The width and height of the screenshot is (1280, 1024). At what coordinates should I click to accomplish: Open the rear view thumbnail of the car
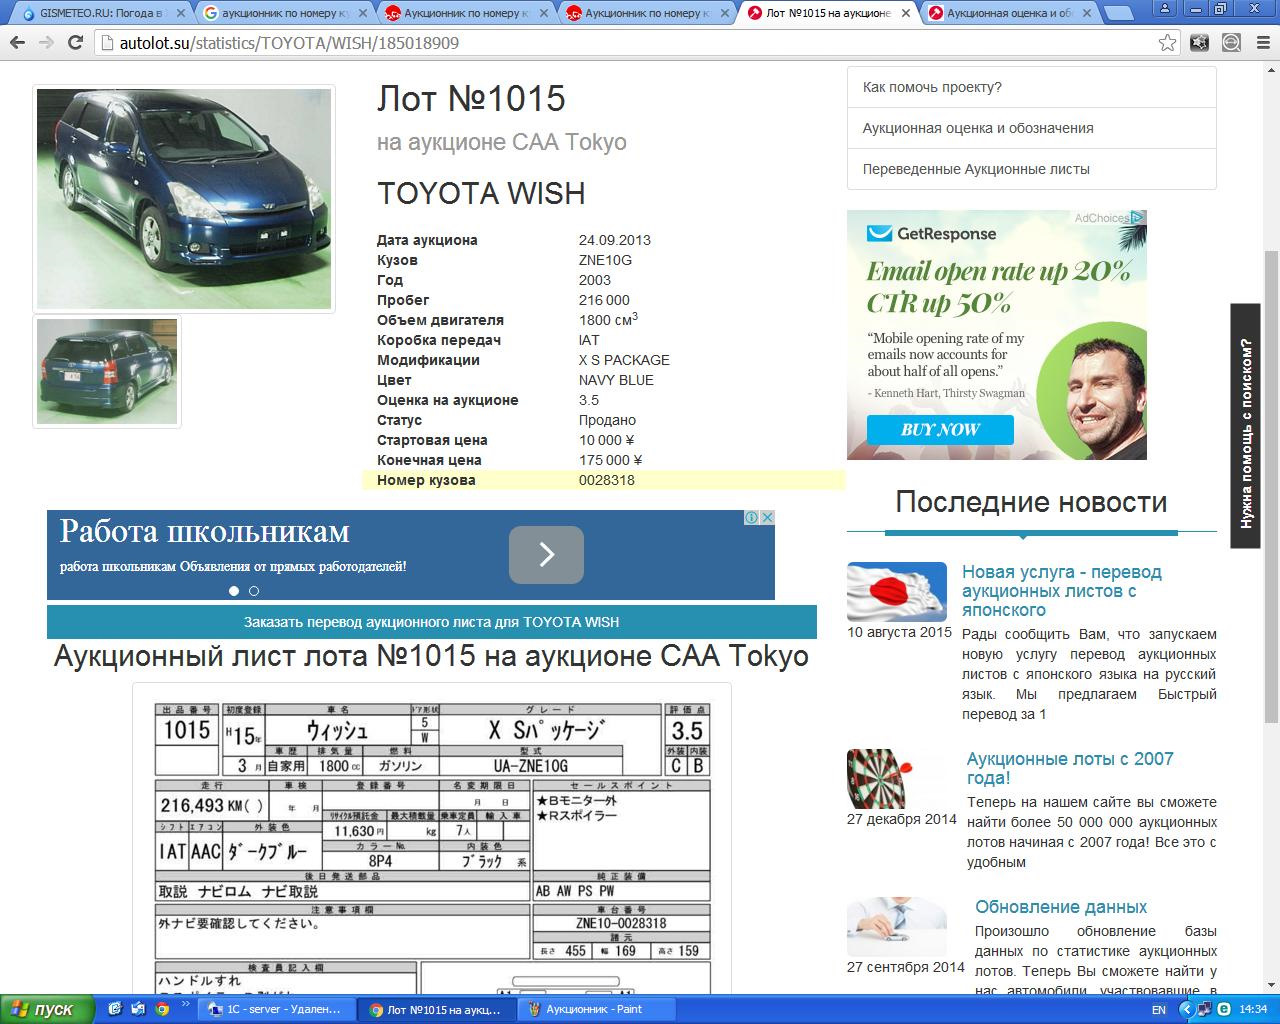pos(107,372)
